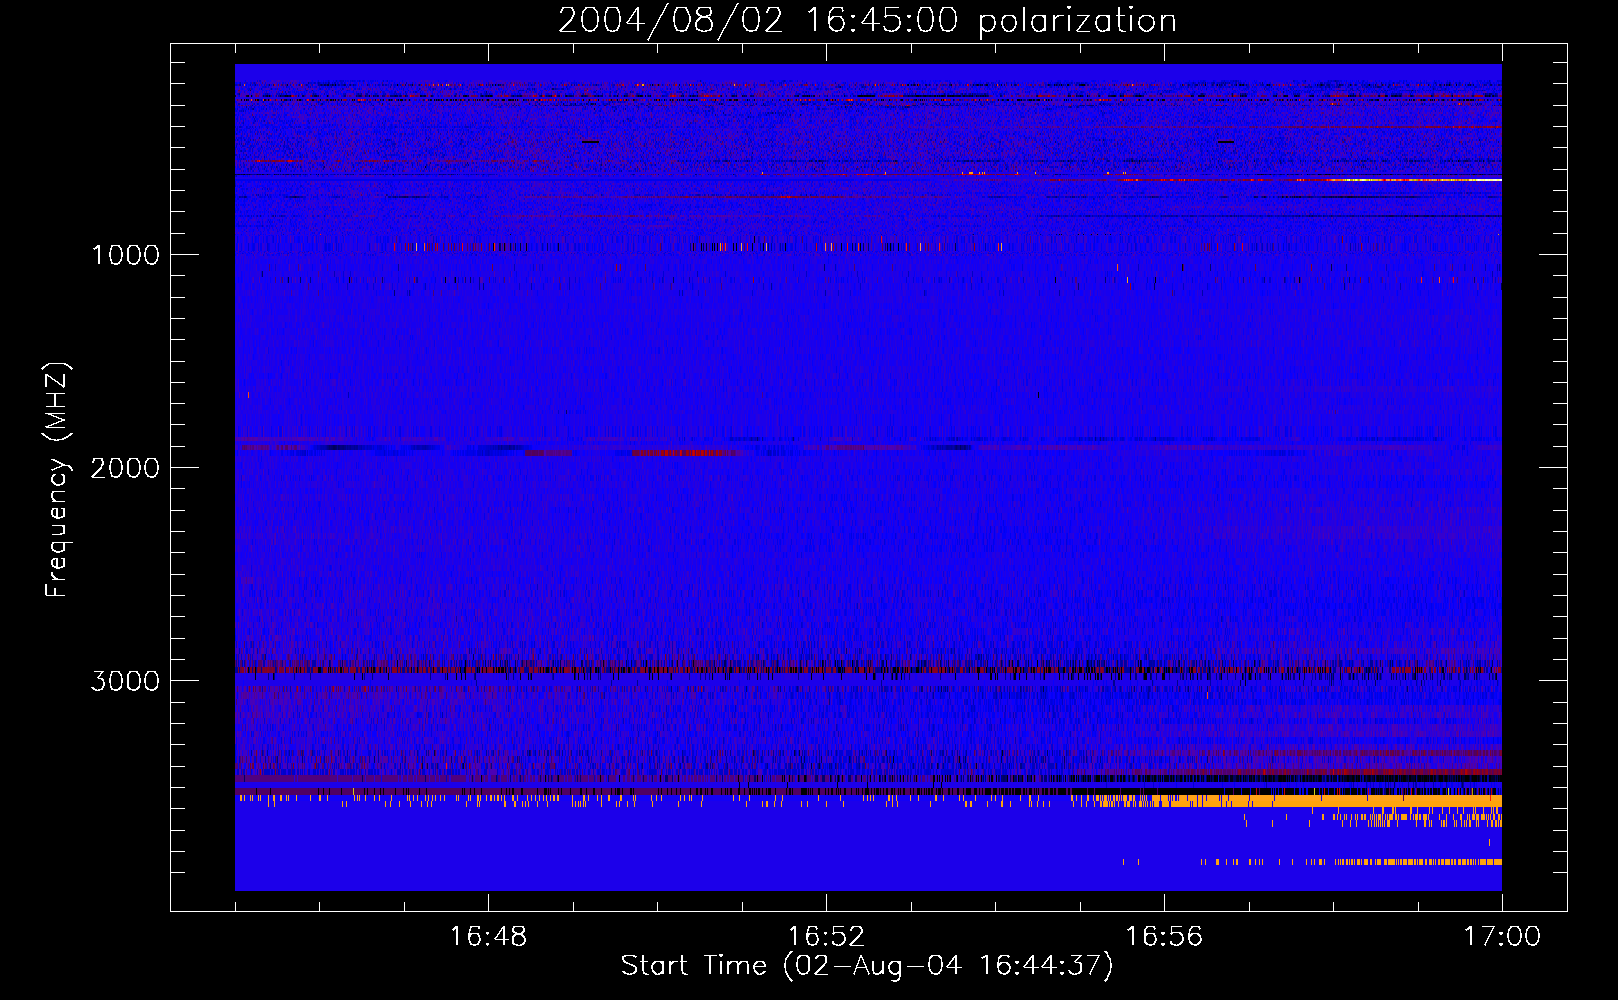Click the "Frequency (MHZ)" axis label
Image resolution: width=1618 pixels, height=1000 pixels.
[x=57, y=480]
